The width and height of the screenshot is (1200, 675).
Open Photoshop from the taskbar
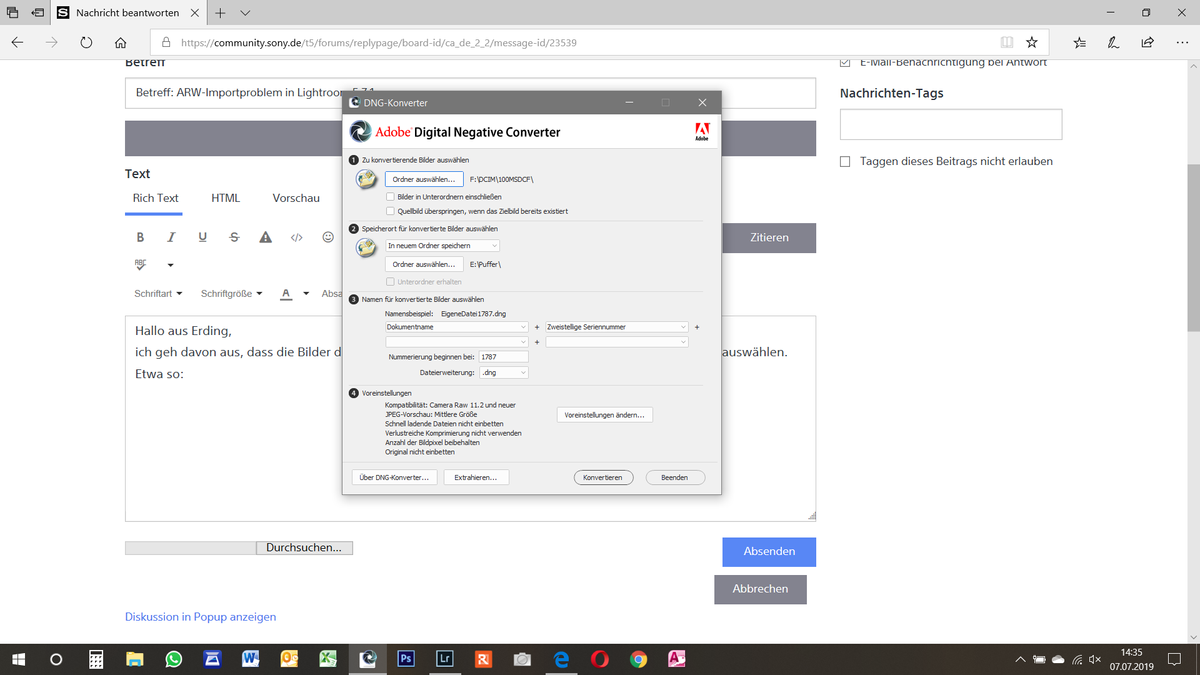[405, 659]
